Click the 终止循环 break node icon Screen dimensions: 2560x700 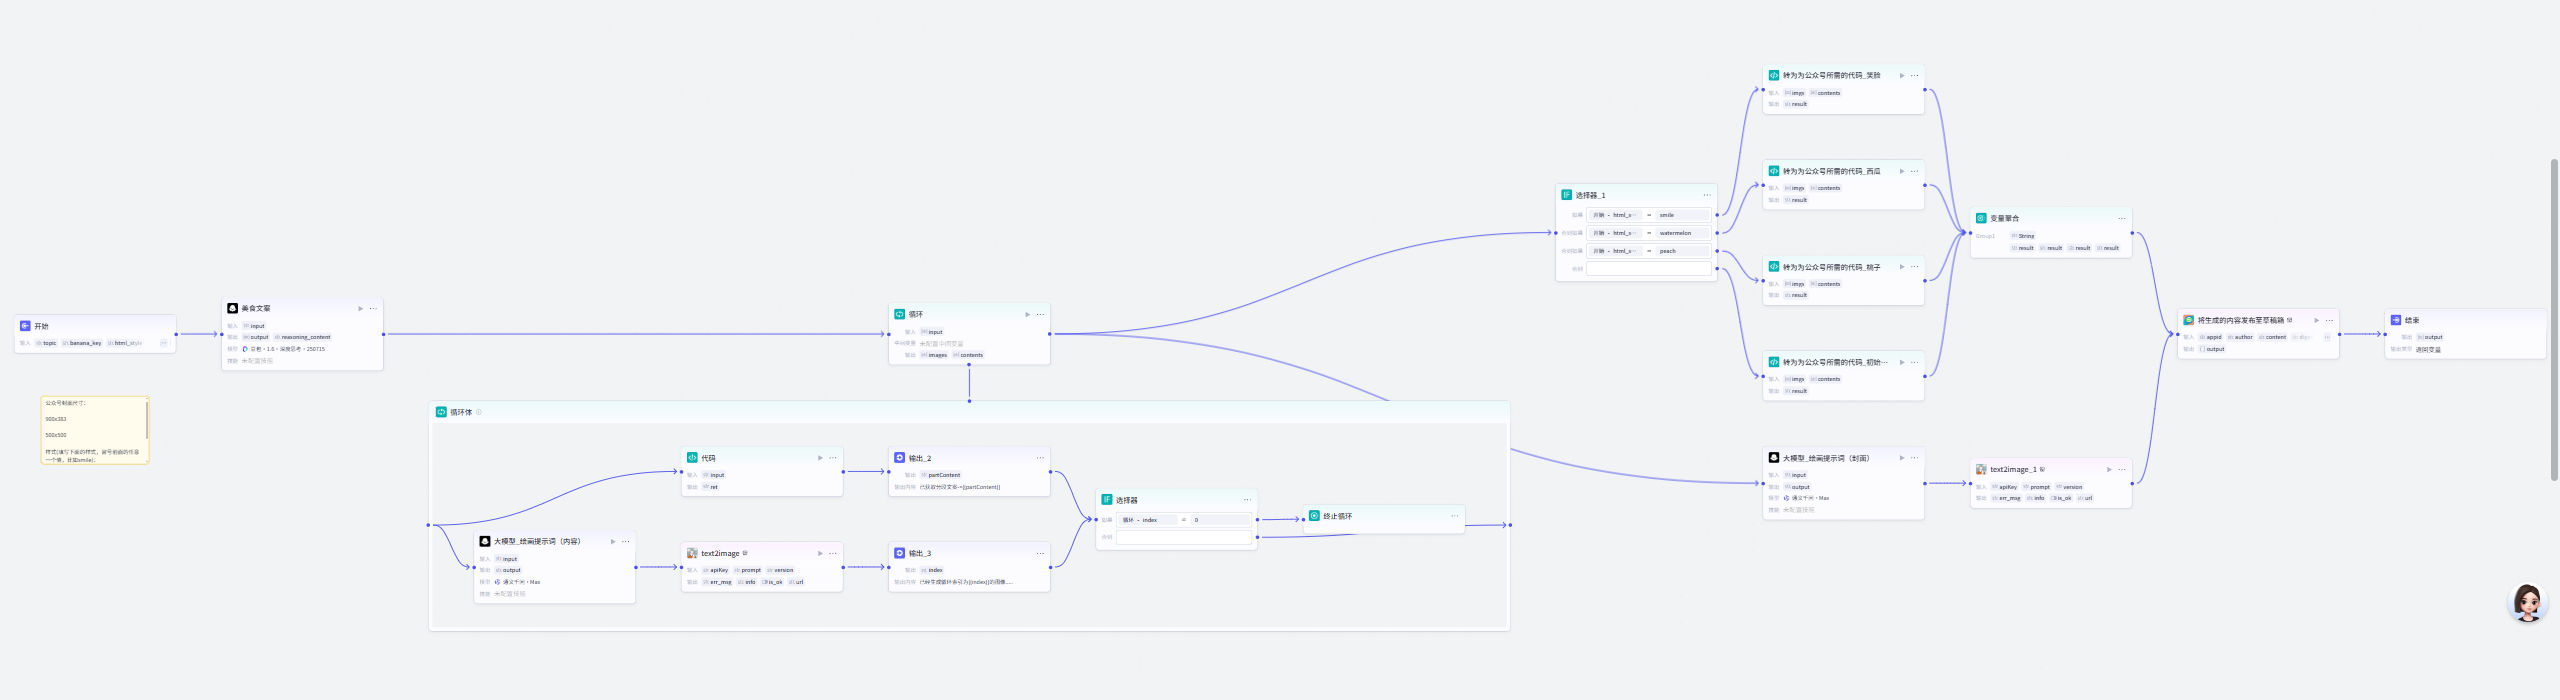click(x=1314, y=516)
